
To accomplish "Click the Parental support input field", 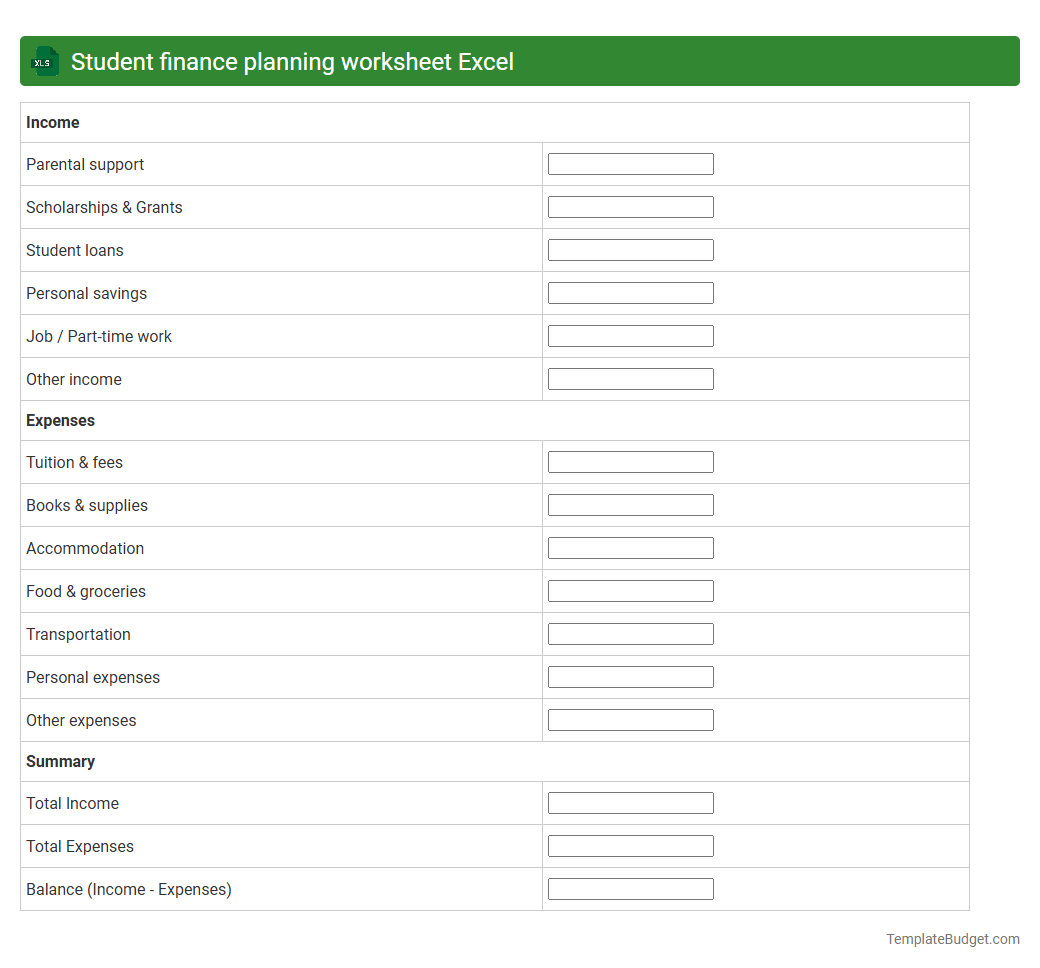I will (630, 163).
